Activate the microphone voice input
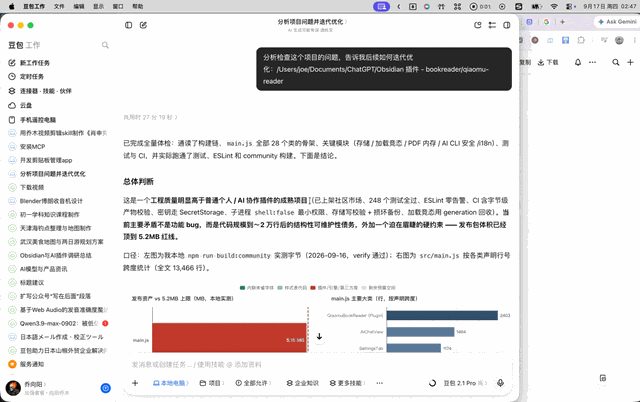 [500, 383]
